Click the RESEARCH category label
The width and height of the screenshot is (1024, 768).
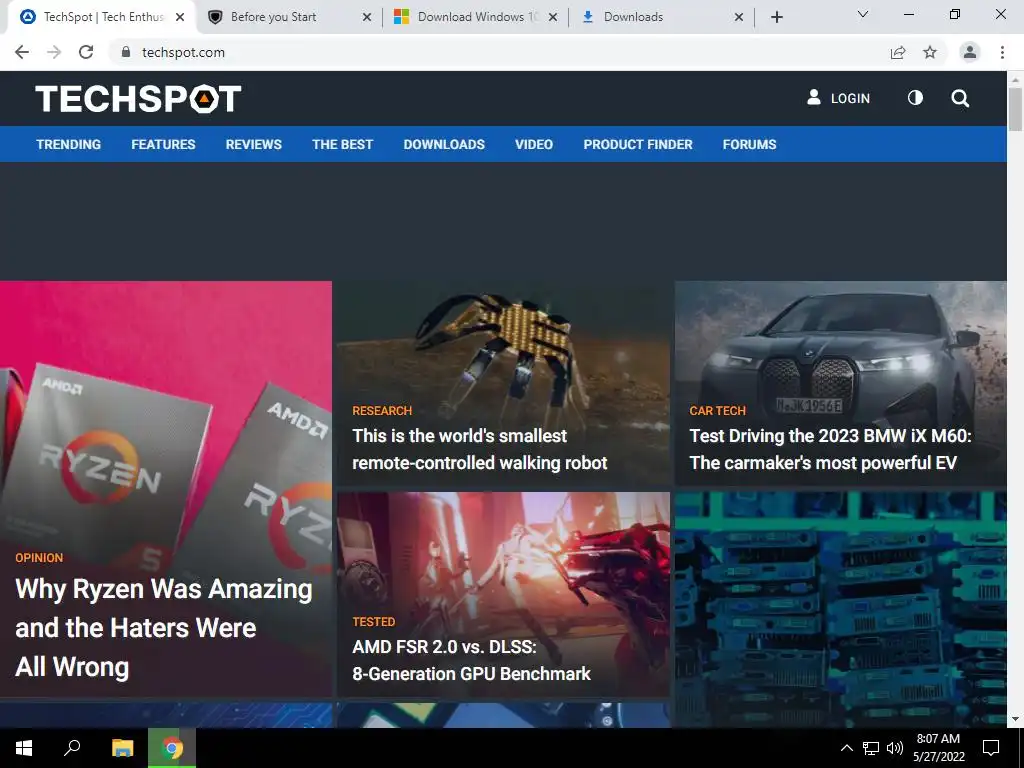click(382, 411)
